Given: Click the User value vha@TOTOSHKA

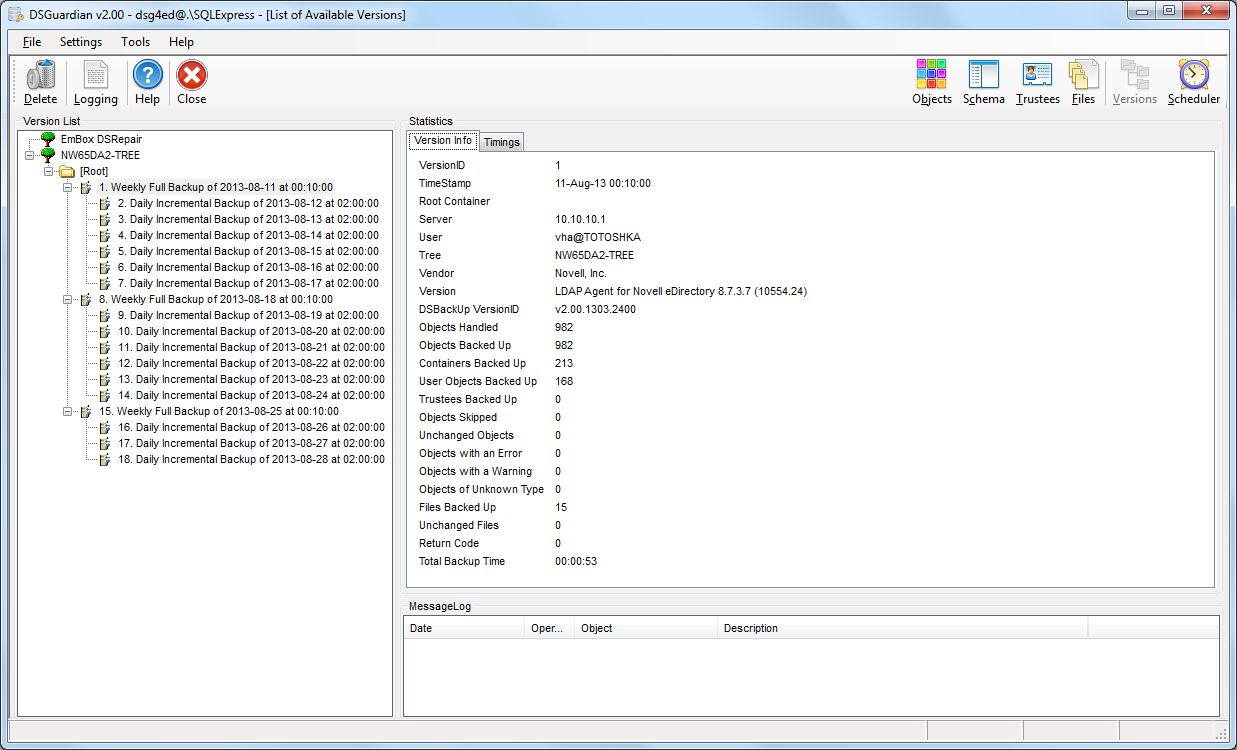Looking at the screenshot, I should pyautogui.click(x=597, y=237).
